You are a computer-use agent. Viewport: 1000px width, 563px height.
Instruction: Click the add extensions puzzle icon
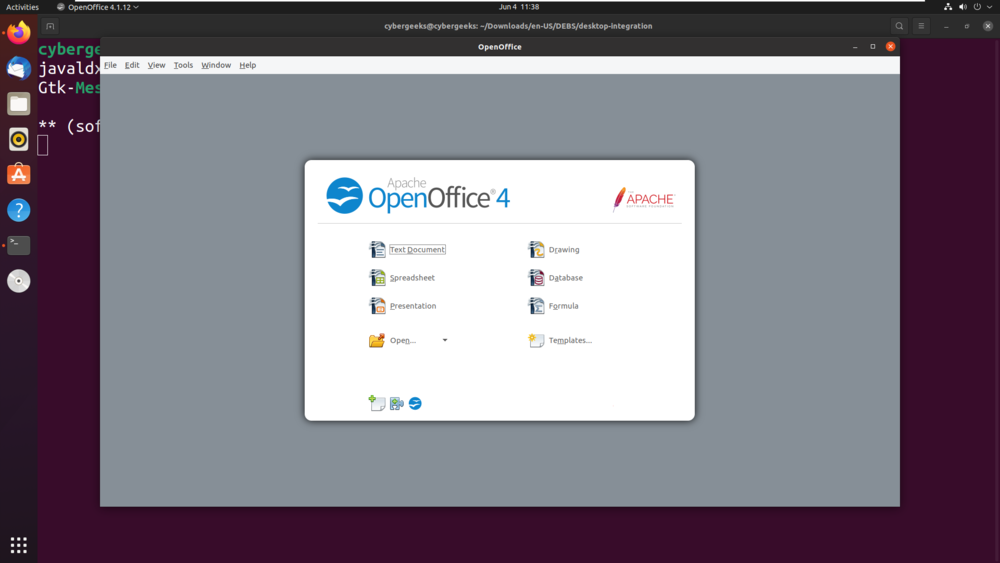397,404
